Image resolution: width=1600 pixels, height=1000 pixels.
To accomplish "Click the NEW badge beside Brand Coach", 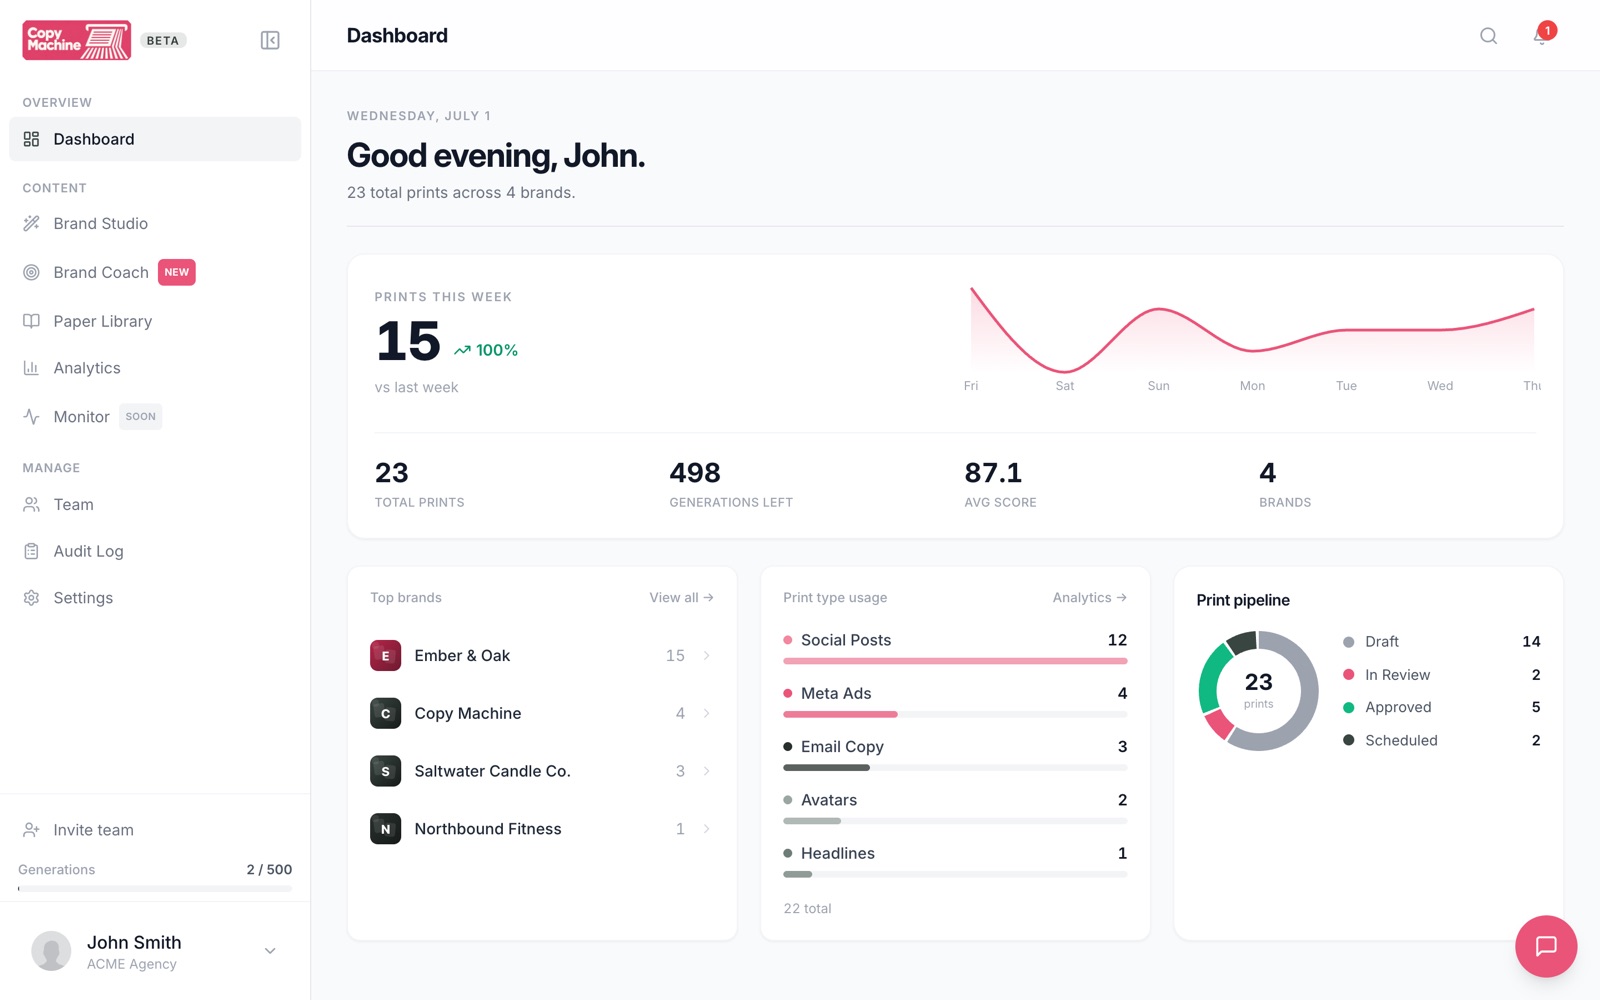I will point(177,272).
